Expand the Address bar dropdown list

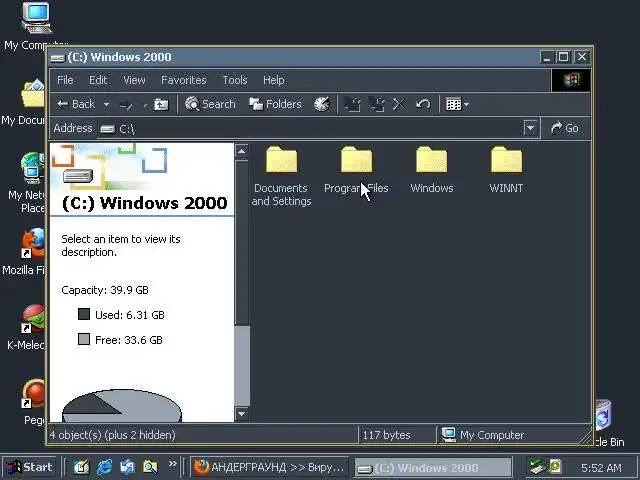(530, 128)
